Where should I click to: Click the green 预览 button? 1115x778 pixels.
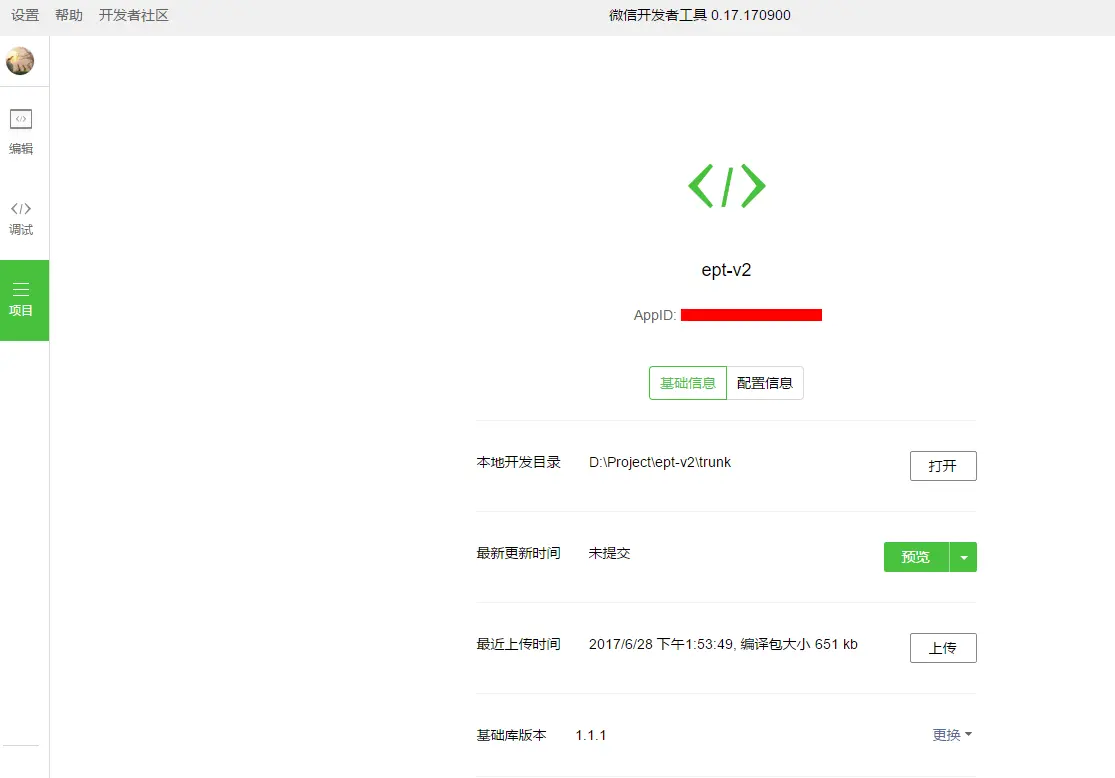click(x=916, y=557)
